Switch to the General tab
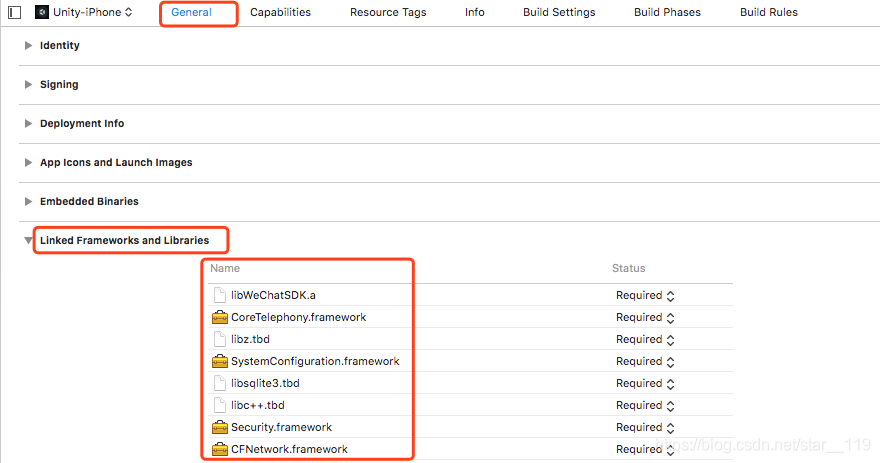This screenshot has height=463, width=880. pos(191,12)
